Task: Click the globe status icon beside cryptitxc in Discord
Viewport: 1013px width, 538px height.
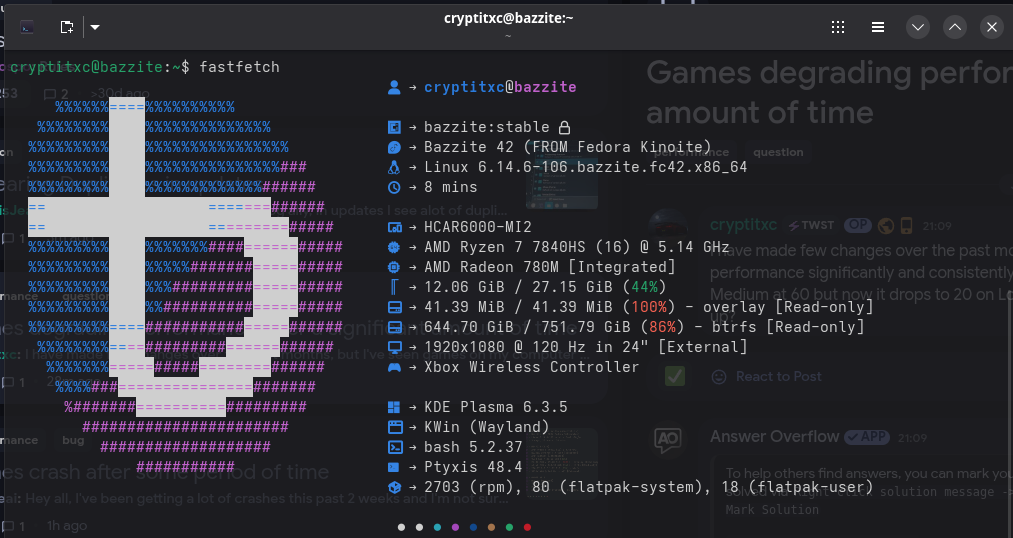Action: point(886,225)
